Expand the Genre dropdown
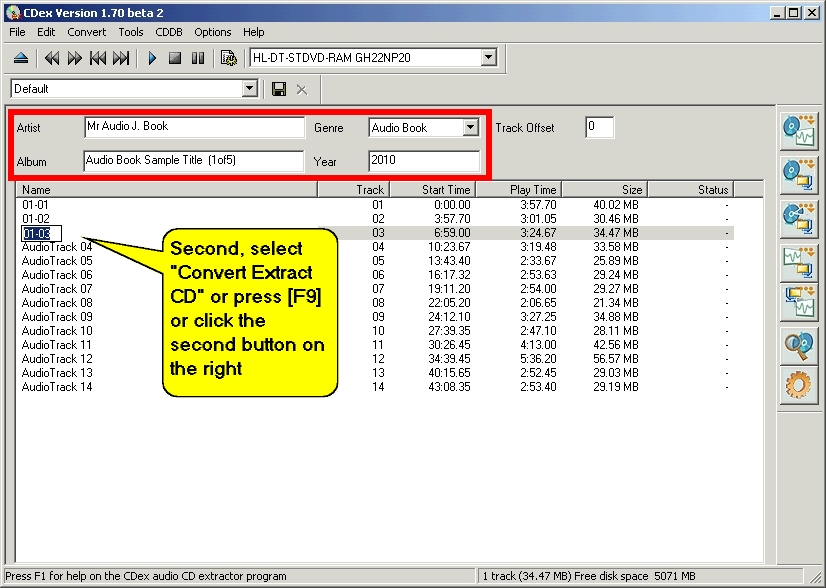 (x=470, y=127)
